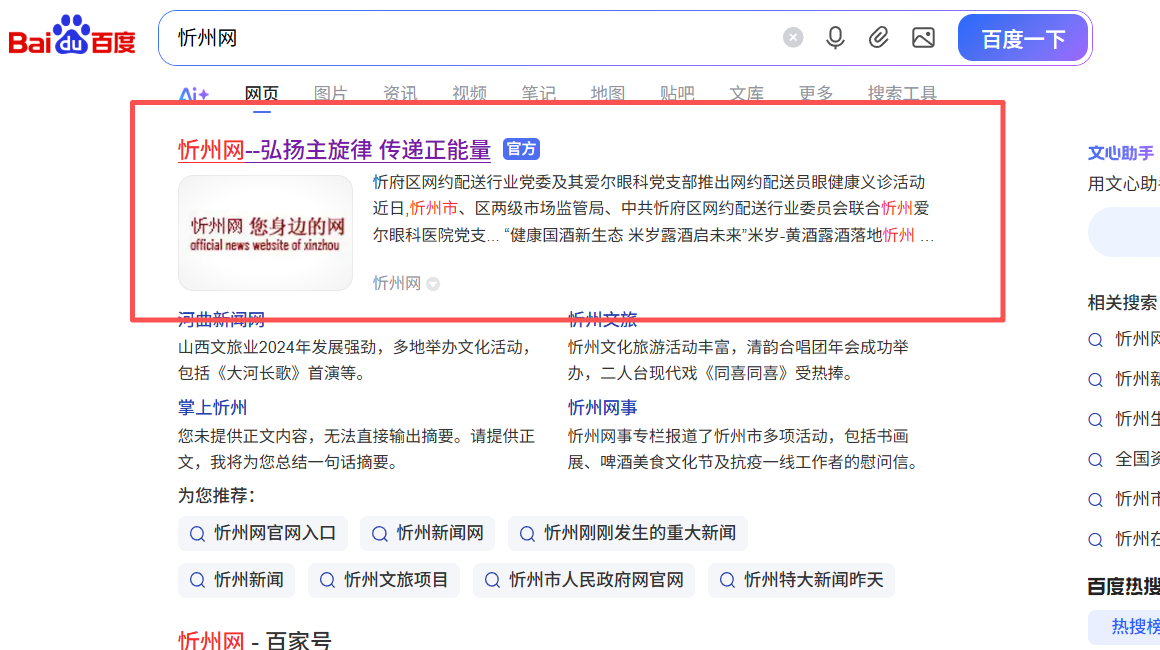
Task: Click the 百度一下 search button
Action: coord(1022,37)
